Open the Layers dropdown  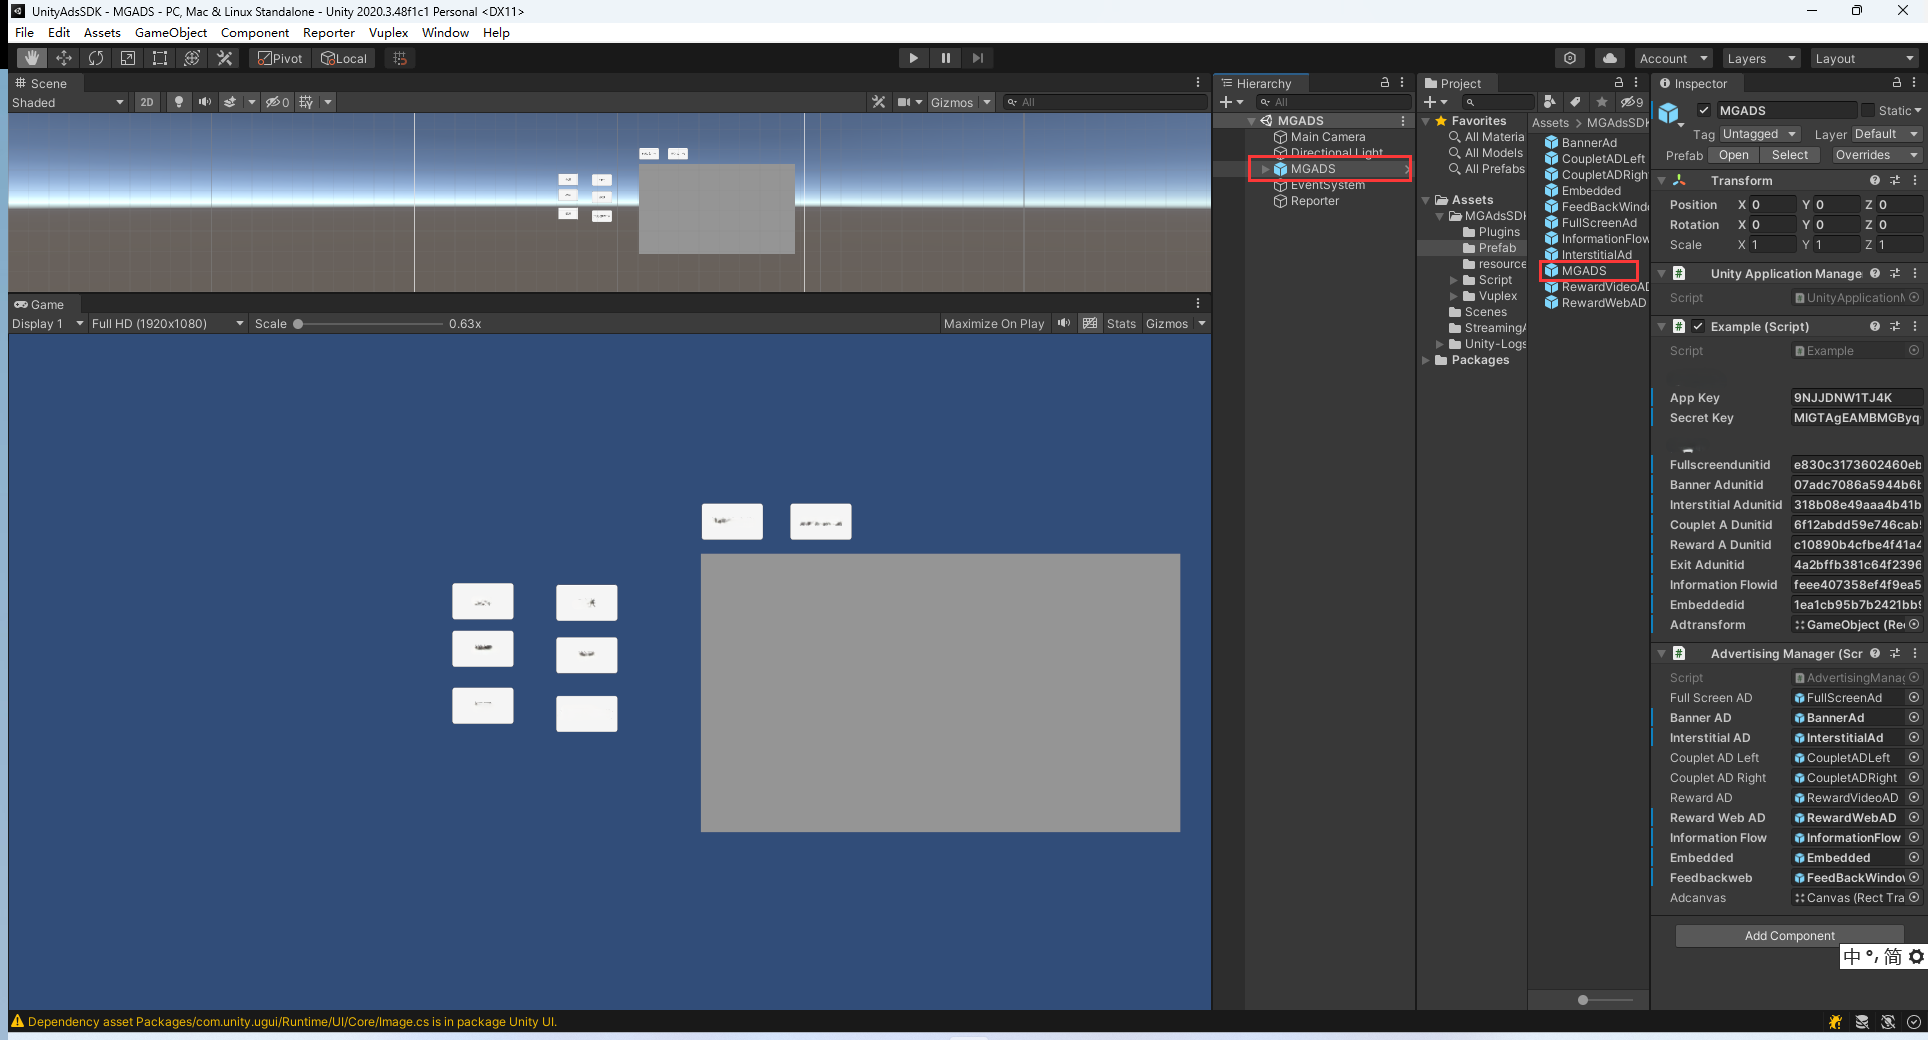1759,58
